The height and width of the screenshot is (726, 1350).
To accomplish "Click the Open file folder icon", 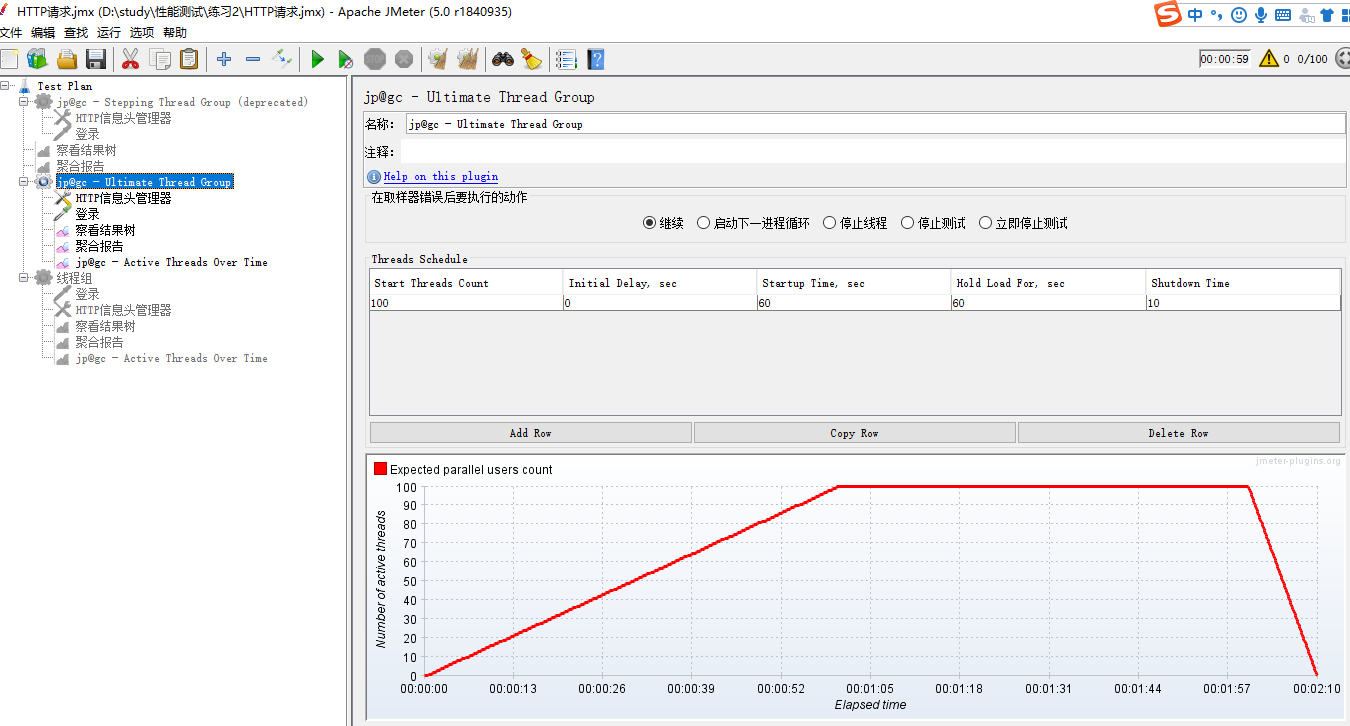I will pos(66,59).
